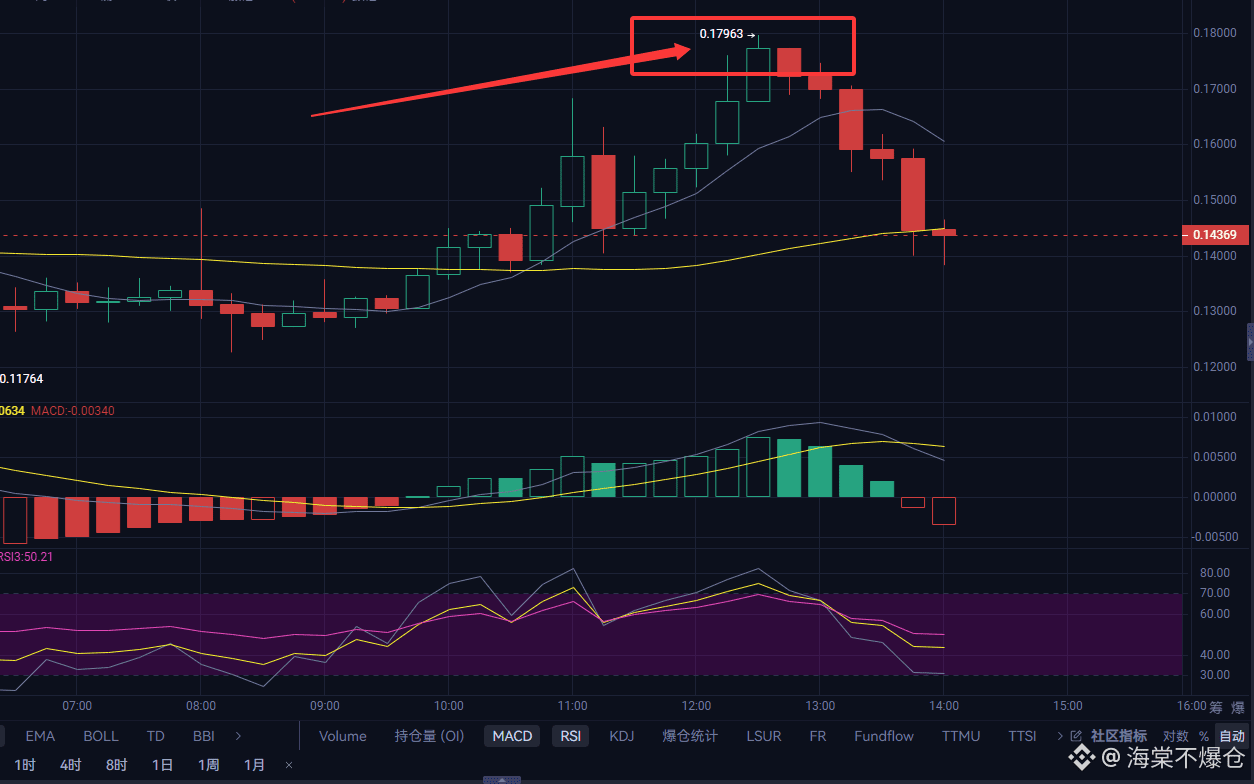
Task: Select the 4时 interval
Action: pyautogui.click(x=70, y=765)
